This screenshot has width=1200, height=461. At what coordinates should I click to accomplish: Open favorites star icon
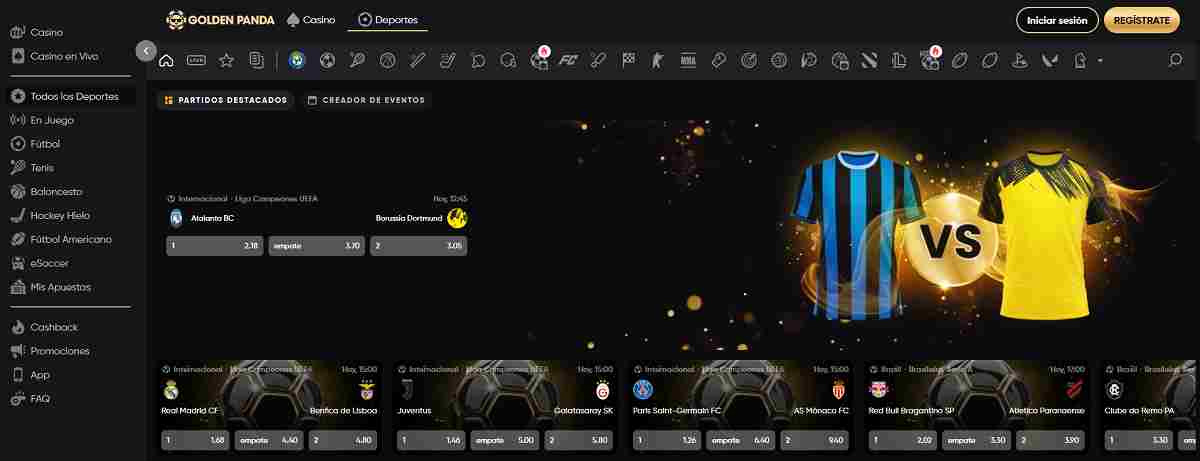226,60
